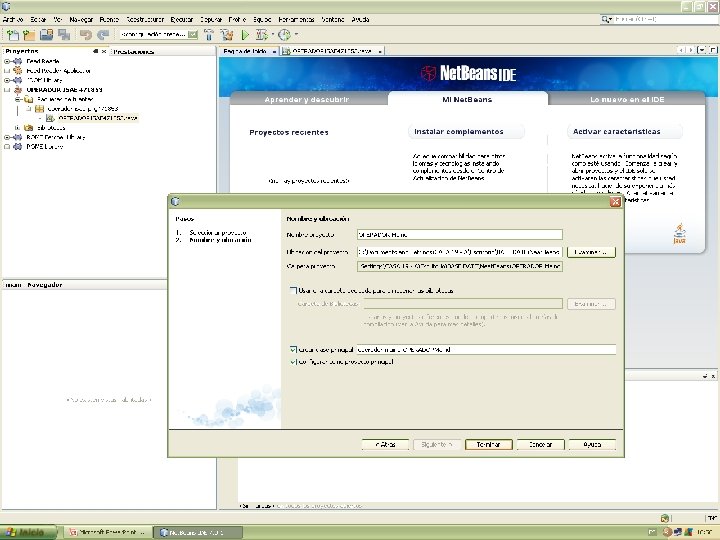Click the project name input field
The height and width of the screenshot is (540, 720).
click(460, 235)
